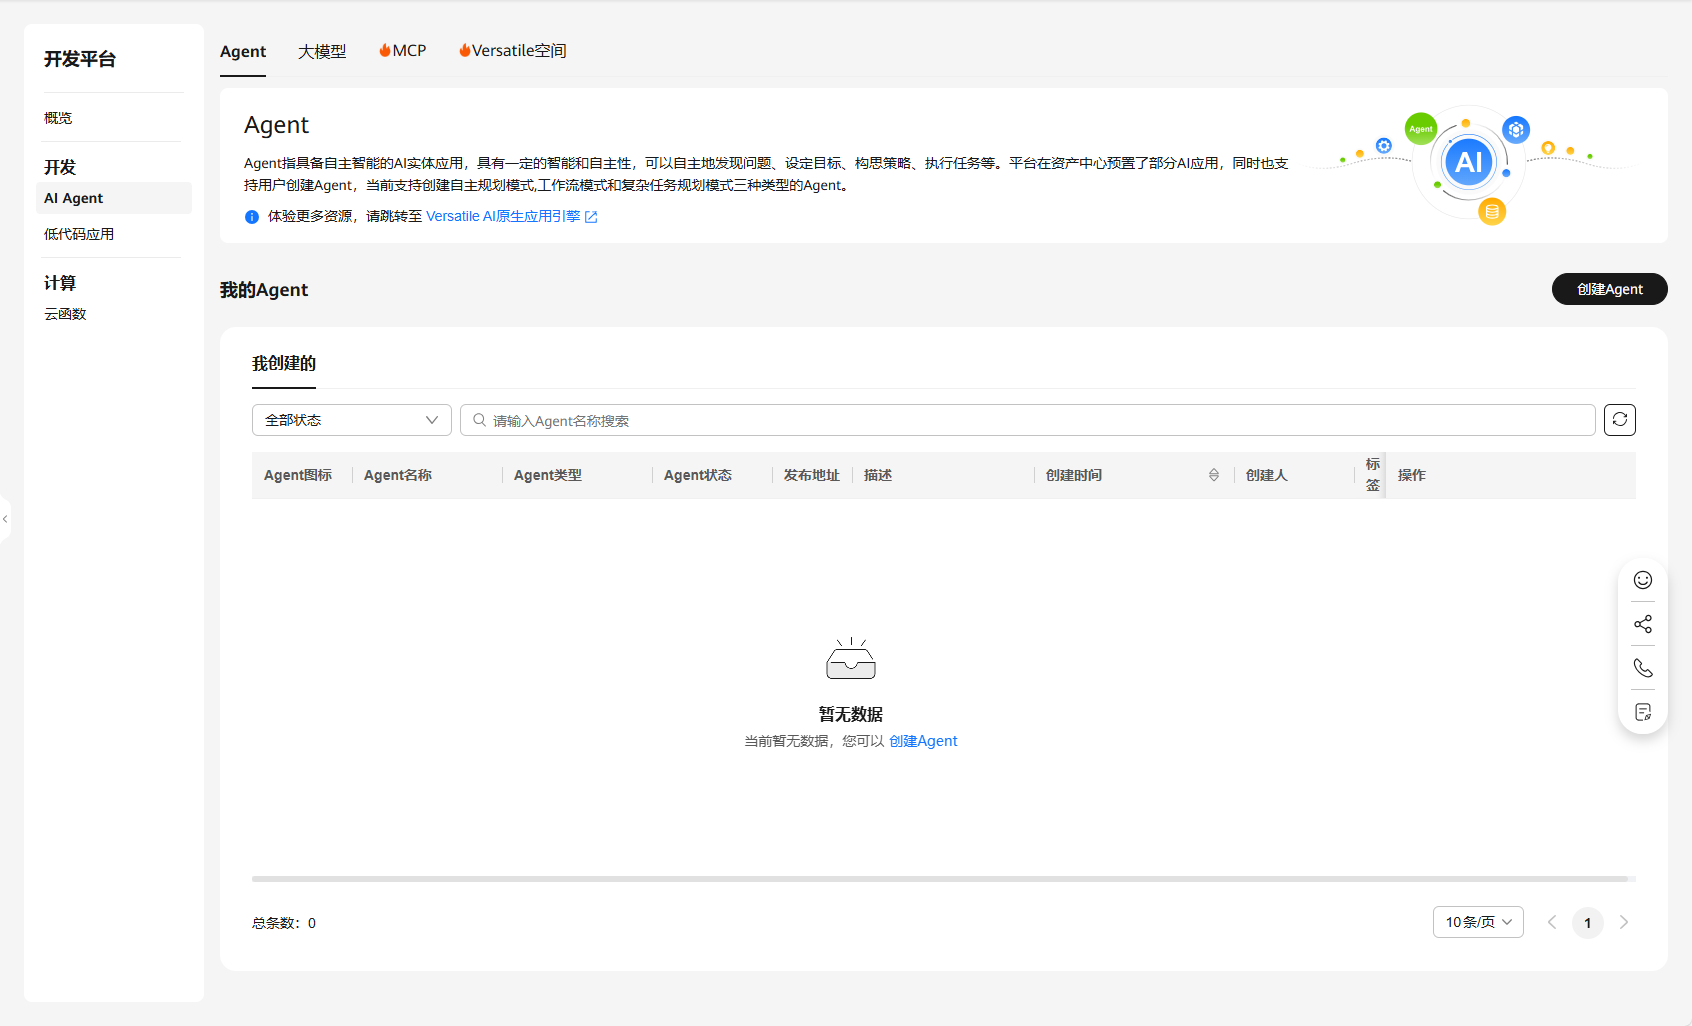Screen dimensions: 1692x1026
Task: Click the yellow database icon in the banner illustration
Action: [1492, 211]
